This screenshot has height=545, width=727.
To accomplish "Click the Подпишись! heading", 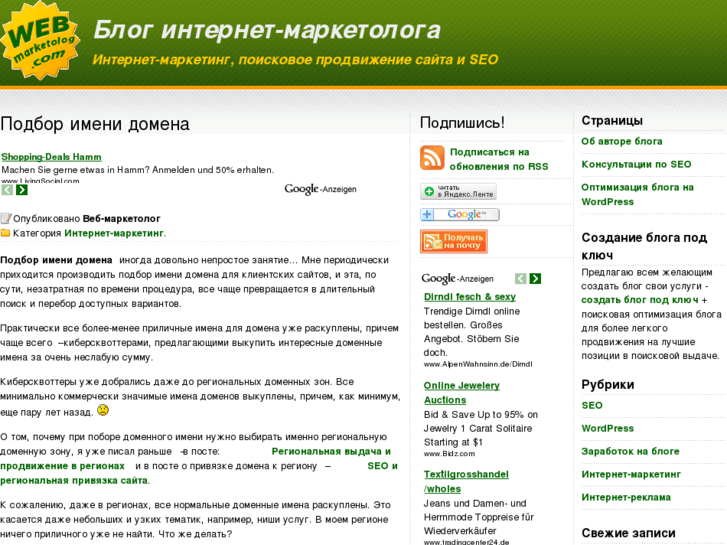I will [462, 123].
